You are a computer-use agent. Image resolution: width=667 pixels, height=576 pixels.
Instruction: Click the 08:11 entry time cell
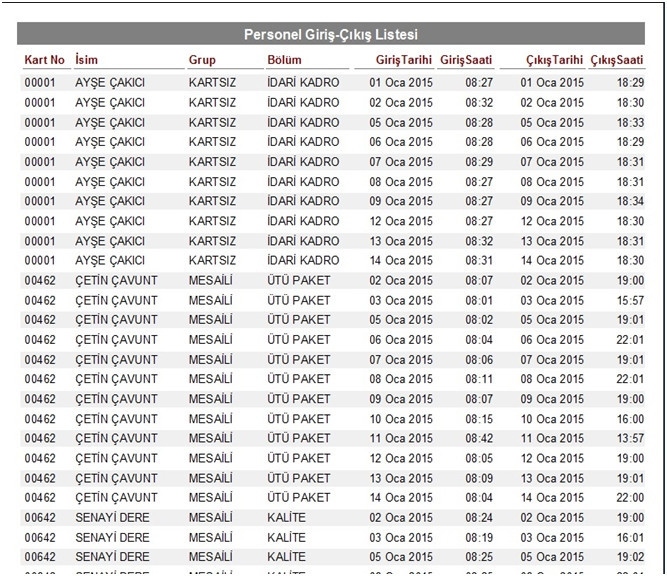point(479,379)
